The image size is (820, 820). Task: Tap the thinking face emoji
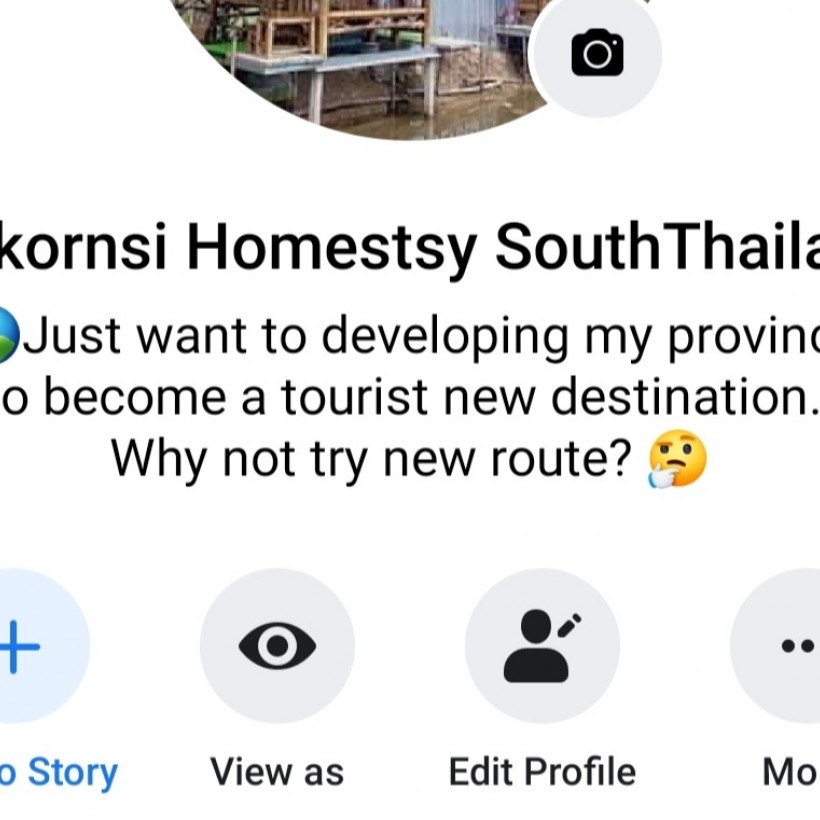tap(677, 459)
